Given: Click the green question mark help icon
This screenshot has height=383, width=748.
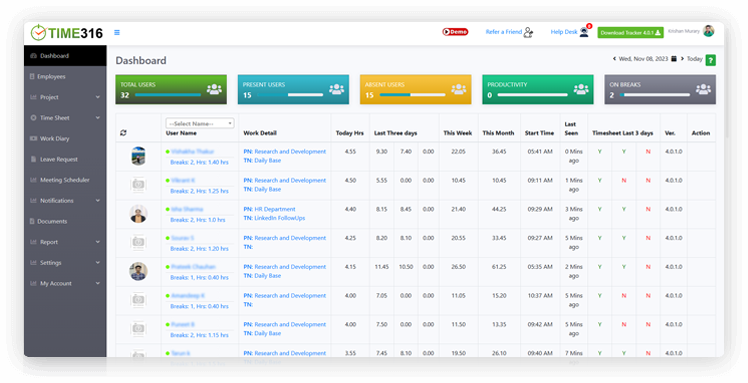Looking at the screenshot, I should (710, 60).
